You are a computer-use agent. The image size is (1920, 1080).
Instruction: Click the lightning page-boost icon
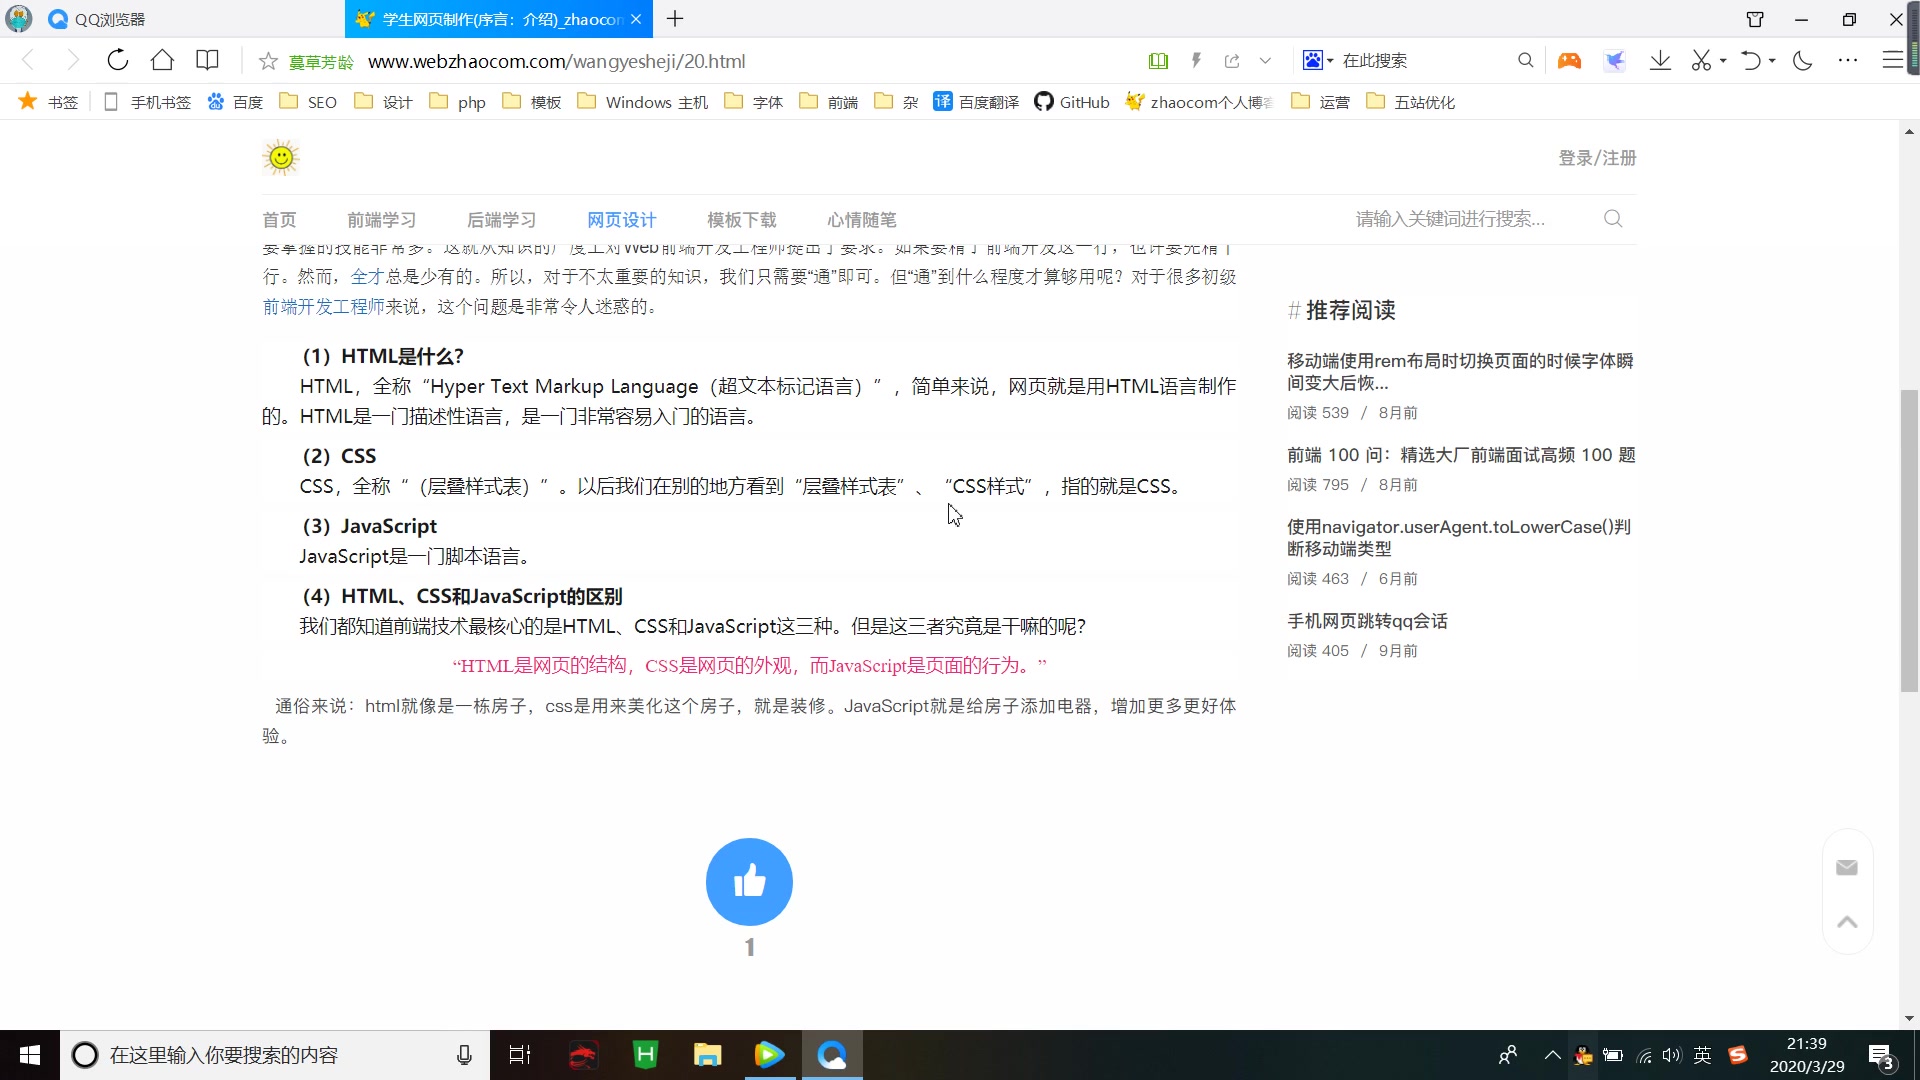coord(1196,60)
